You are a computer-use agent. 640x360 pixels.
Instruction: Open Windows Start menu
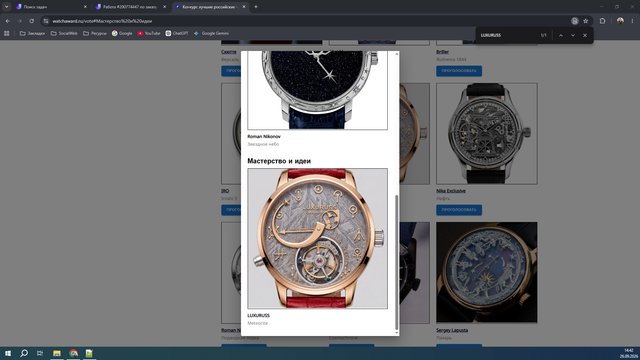coord(8,353)
